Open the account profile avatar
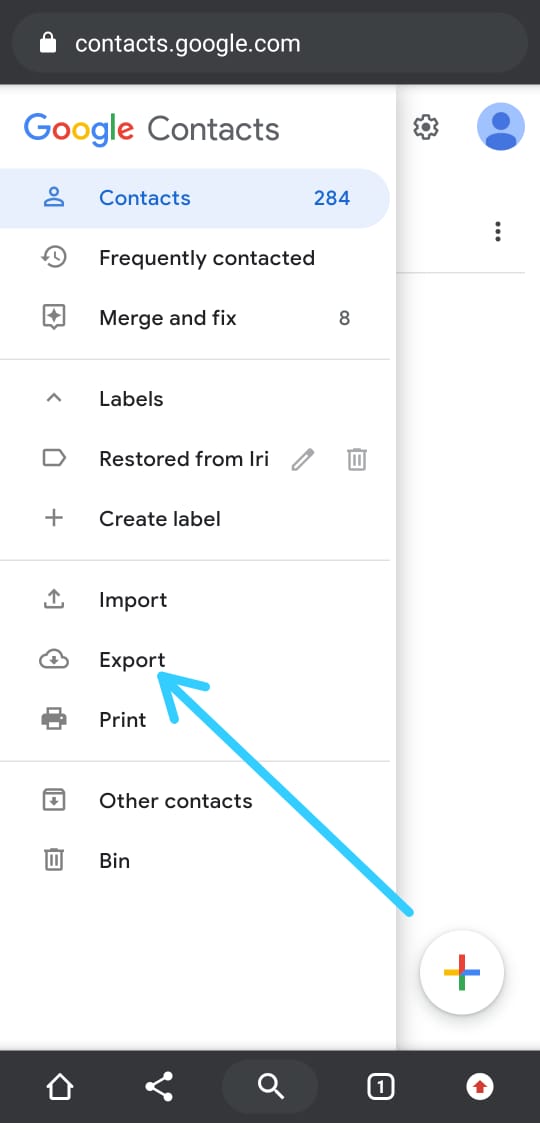 (x=501, y=127)
